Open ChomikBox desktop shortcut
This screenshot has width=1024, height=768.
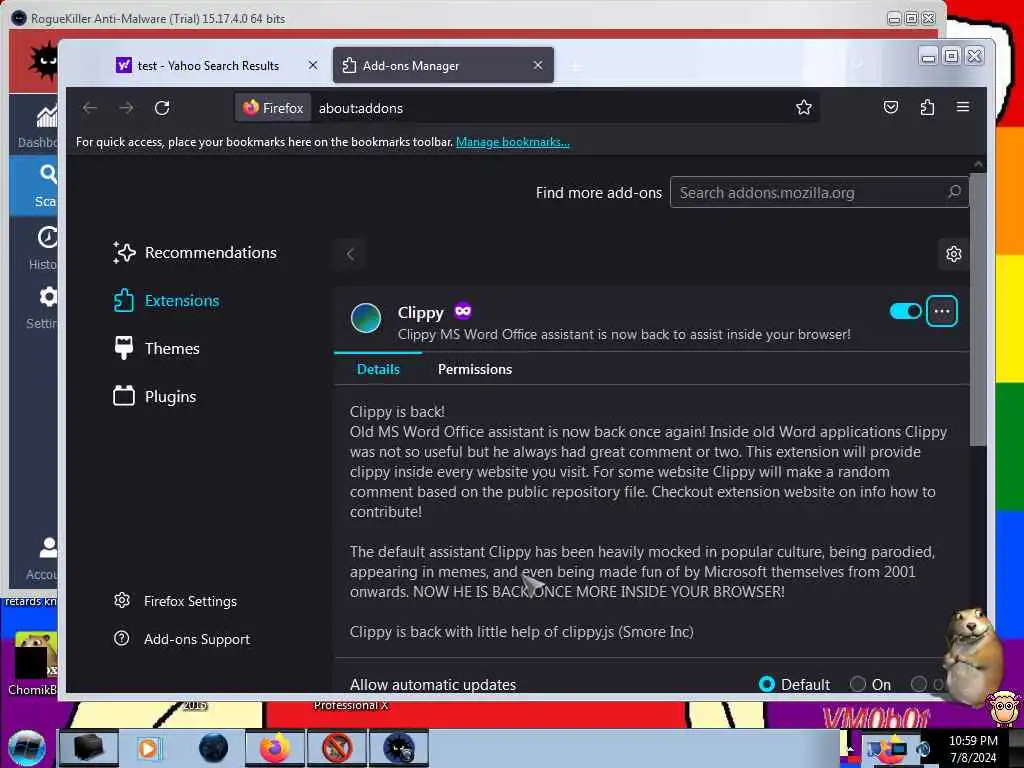tap(34, 663)
